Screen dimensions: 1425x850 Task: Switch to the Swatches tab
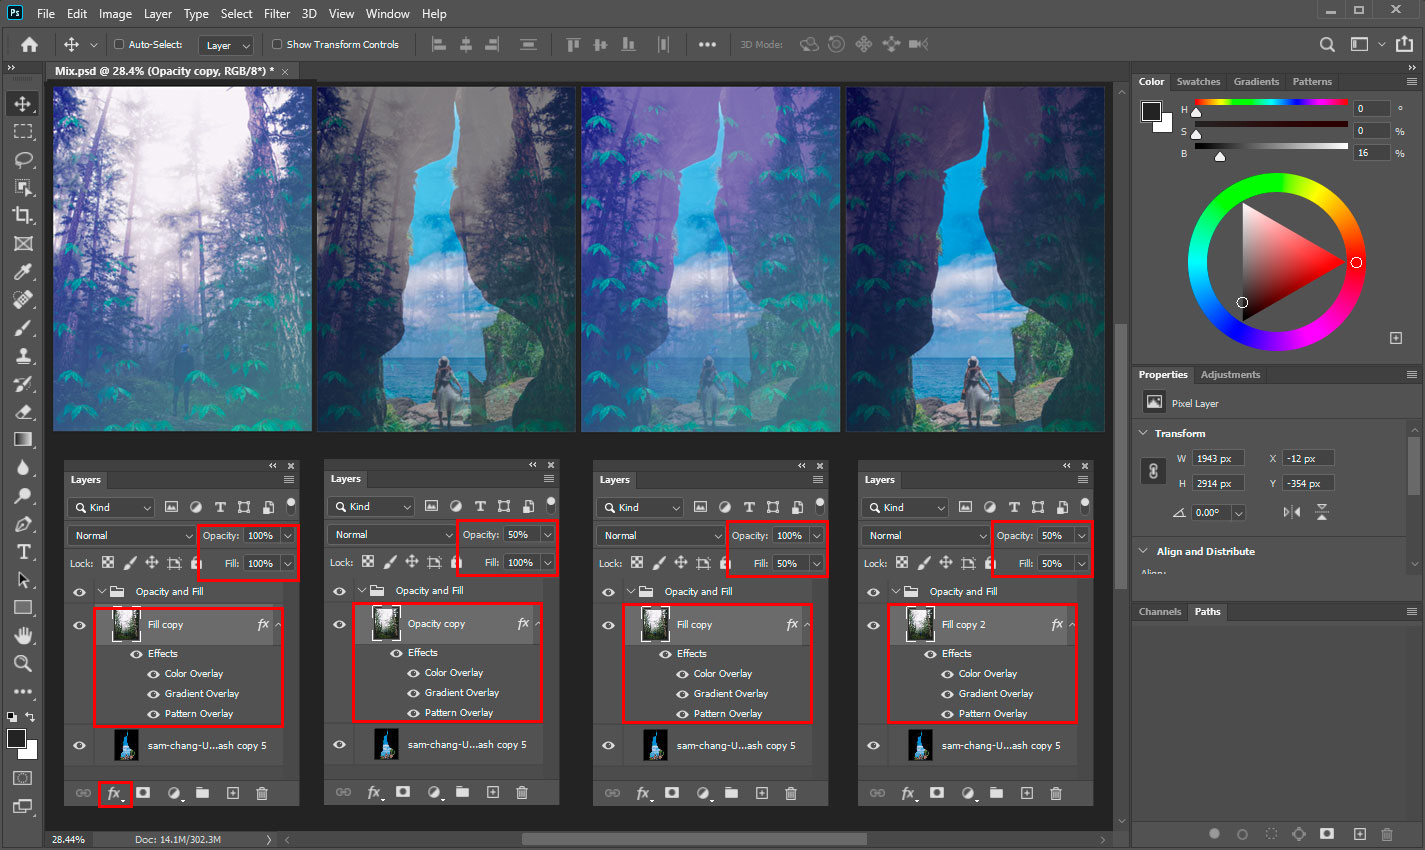click(1197, 82)
